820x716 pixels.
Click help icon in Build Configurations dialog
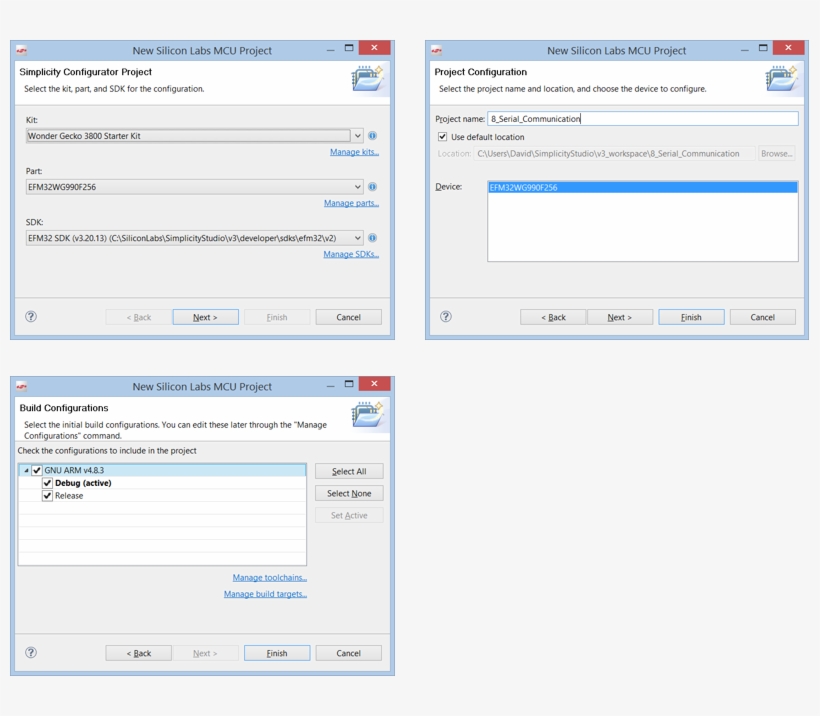tap(31, 652)
